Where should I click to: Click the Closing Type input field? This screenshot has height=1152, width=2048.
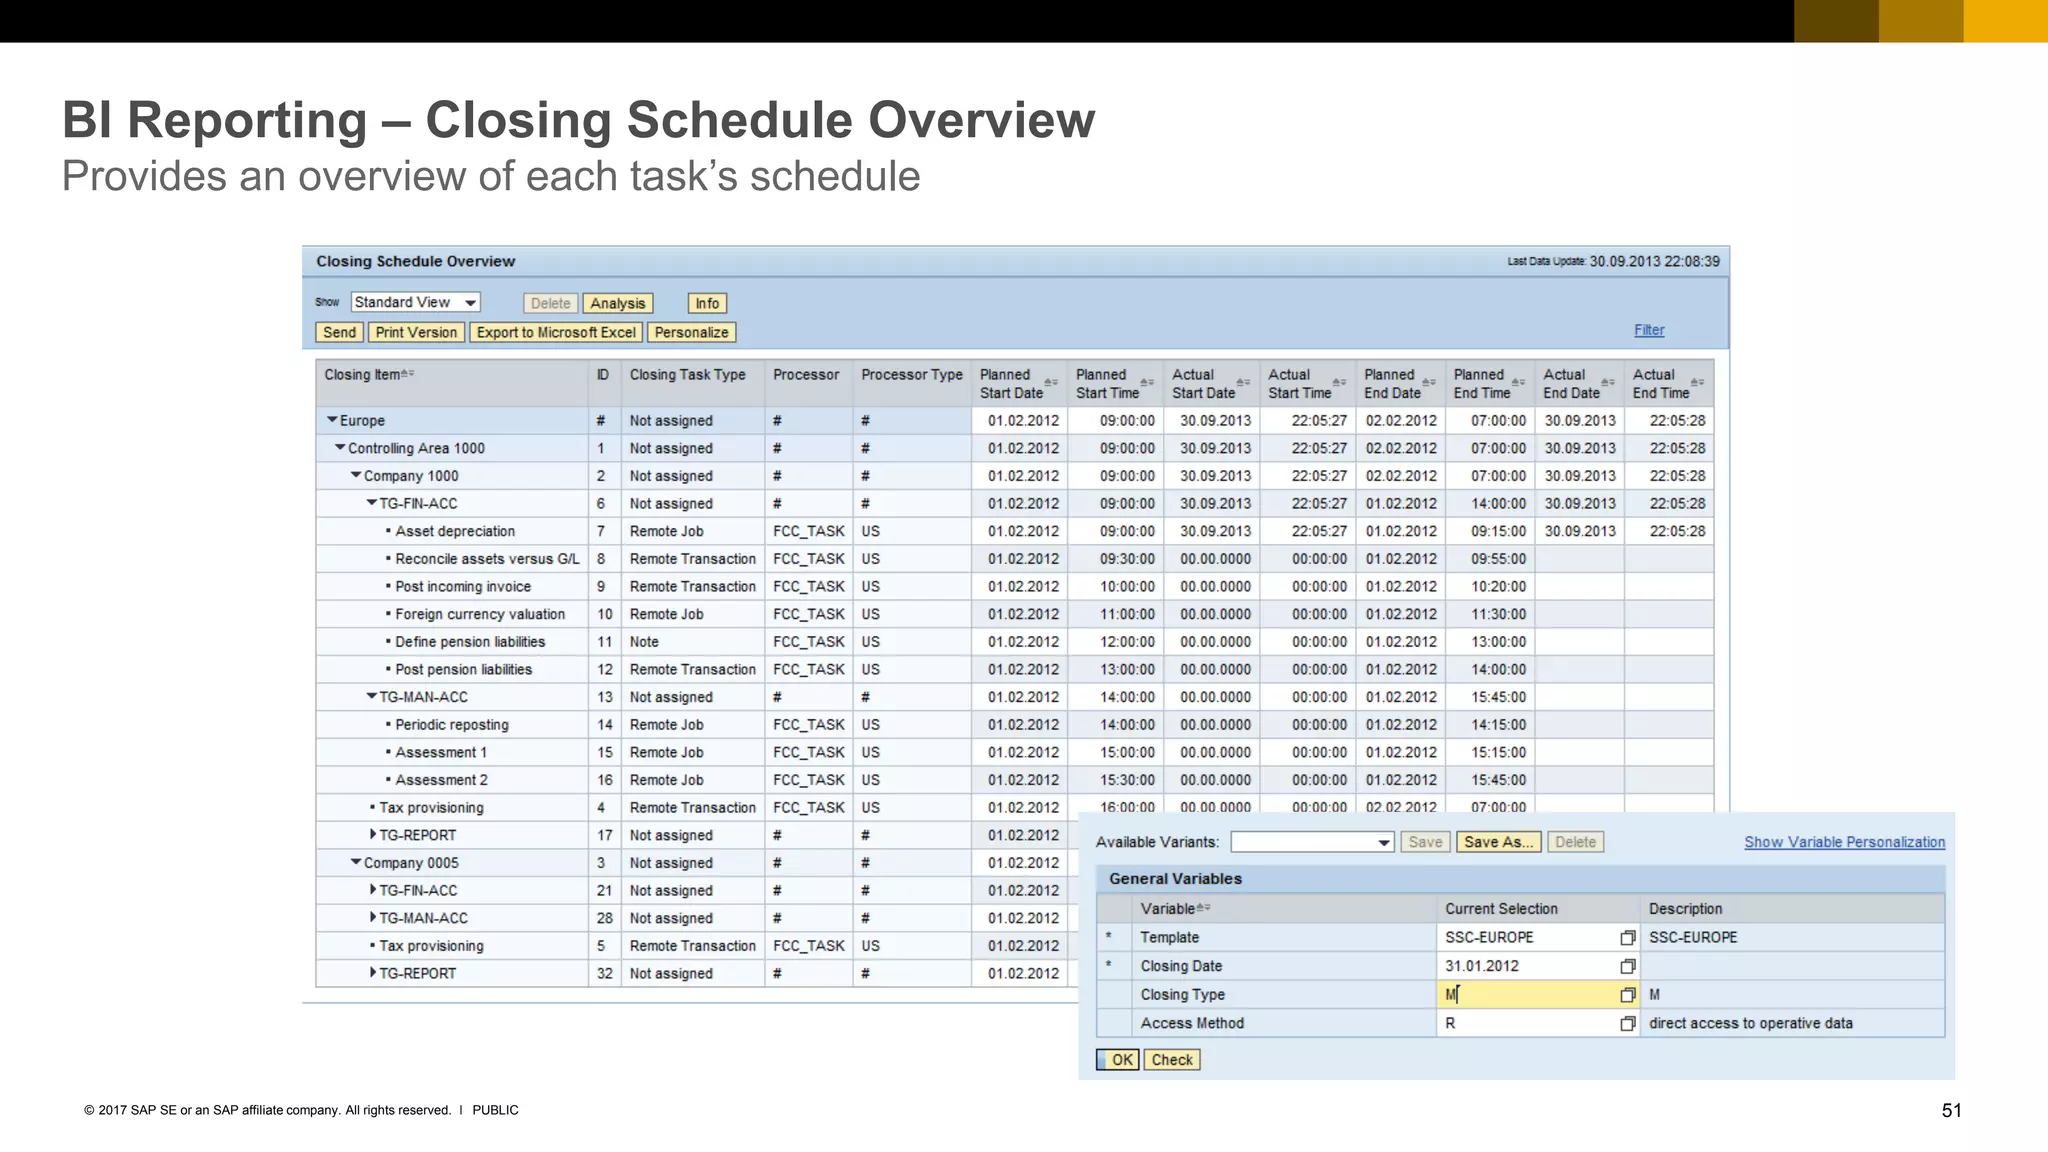coord(1527,994)
